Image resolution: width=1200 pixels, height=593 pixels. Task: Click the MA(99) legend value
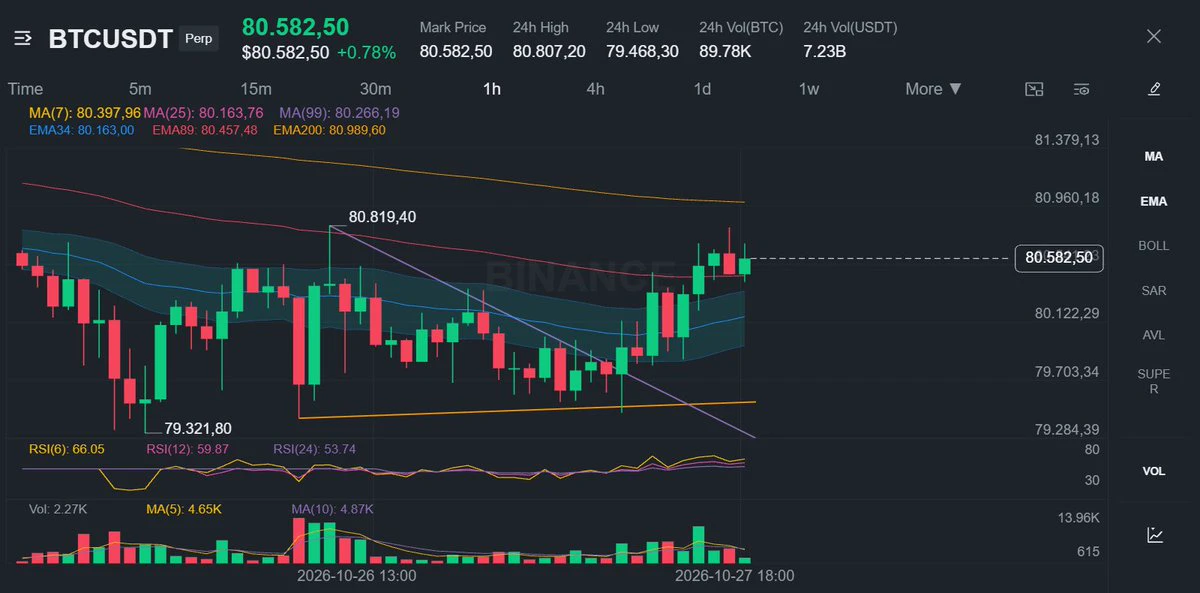(339, 113)
